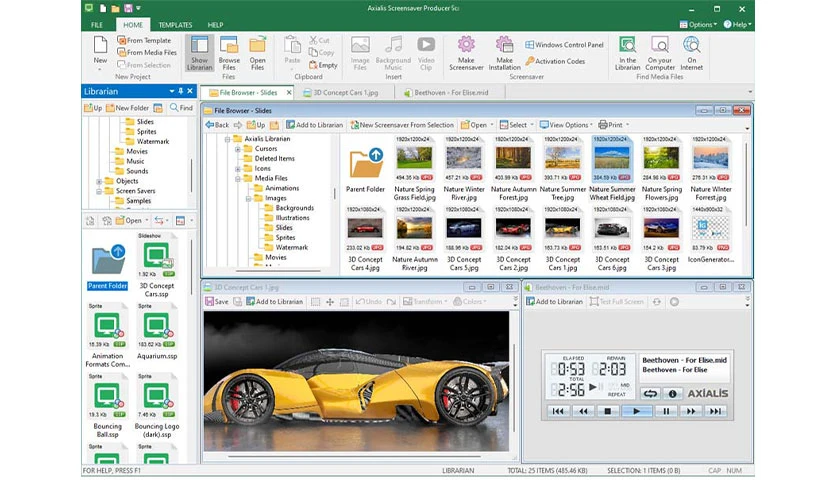Pause the MIDI playback
Screen dimensions: 836x484
(666, 411)
